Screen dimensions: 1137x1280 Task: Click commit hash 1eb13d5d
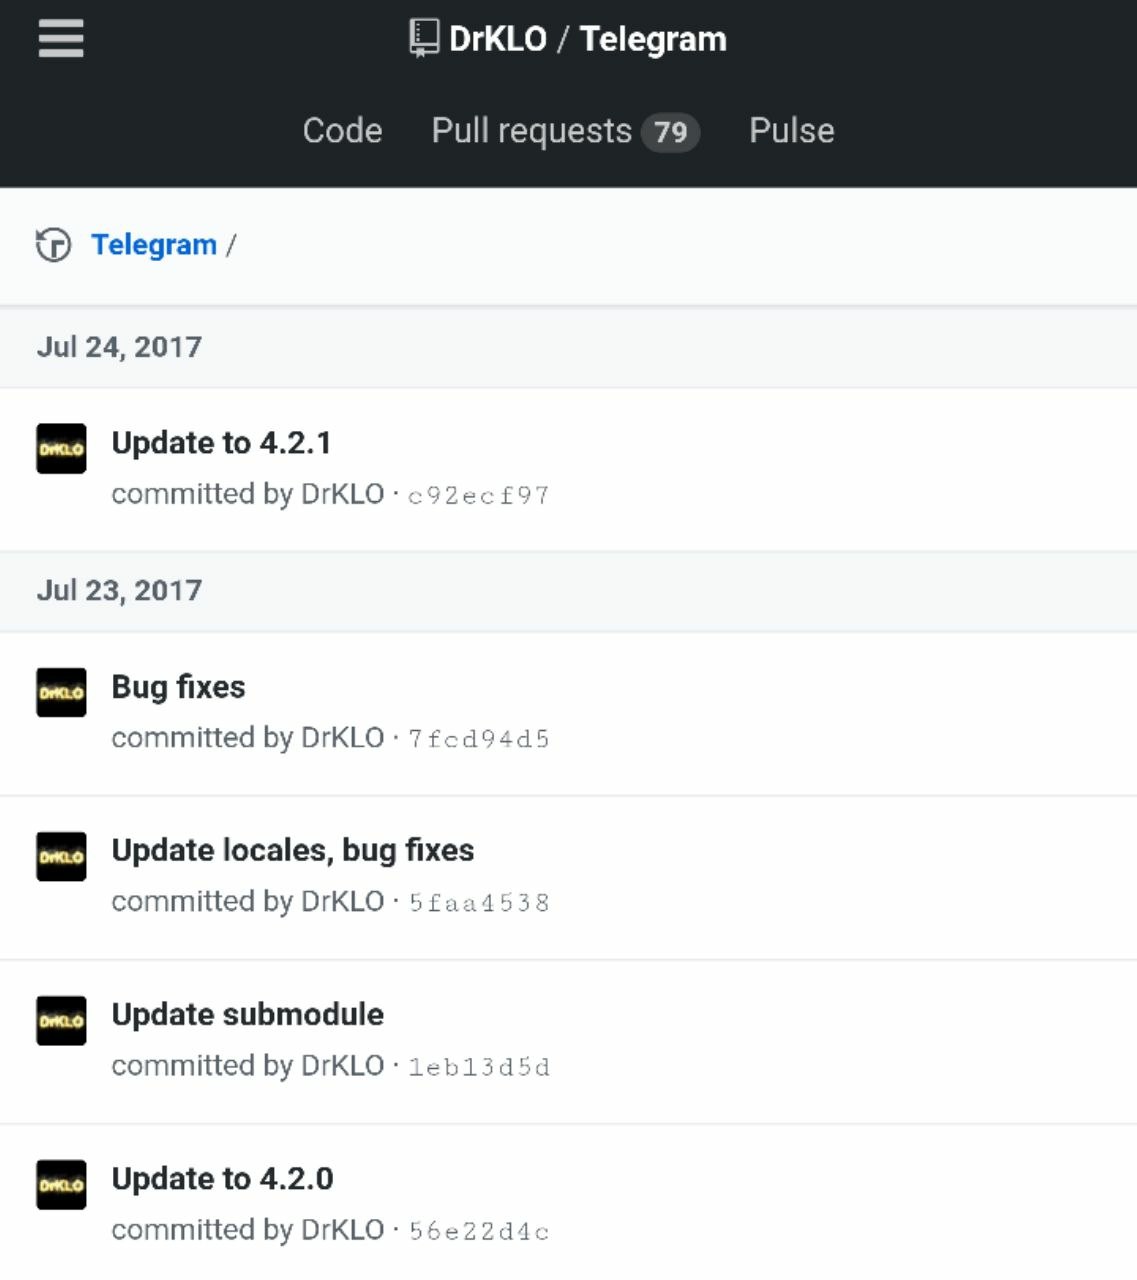point(478,1067)
